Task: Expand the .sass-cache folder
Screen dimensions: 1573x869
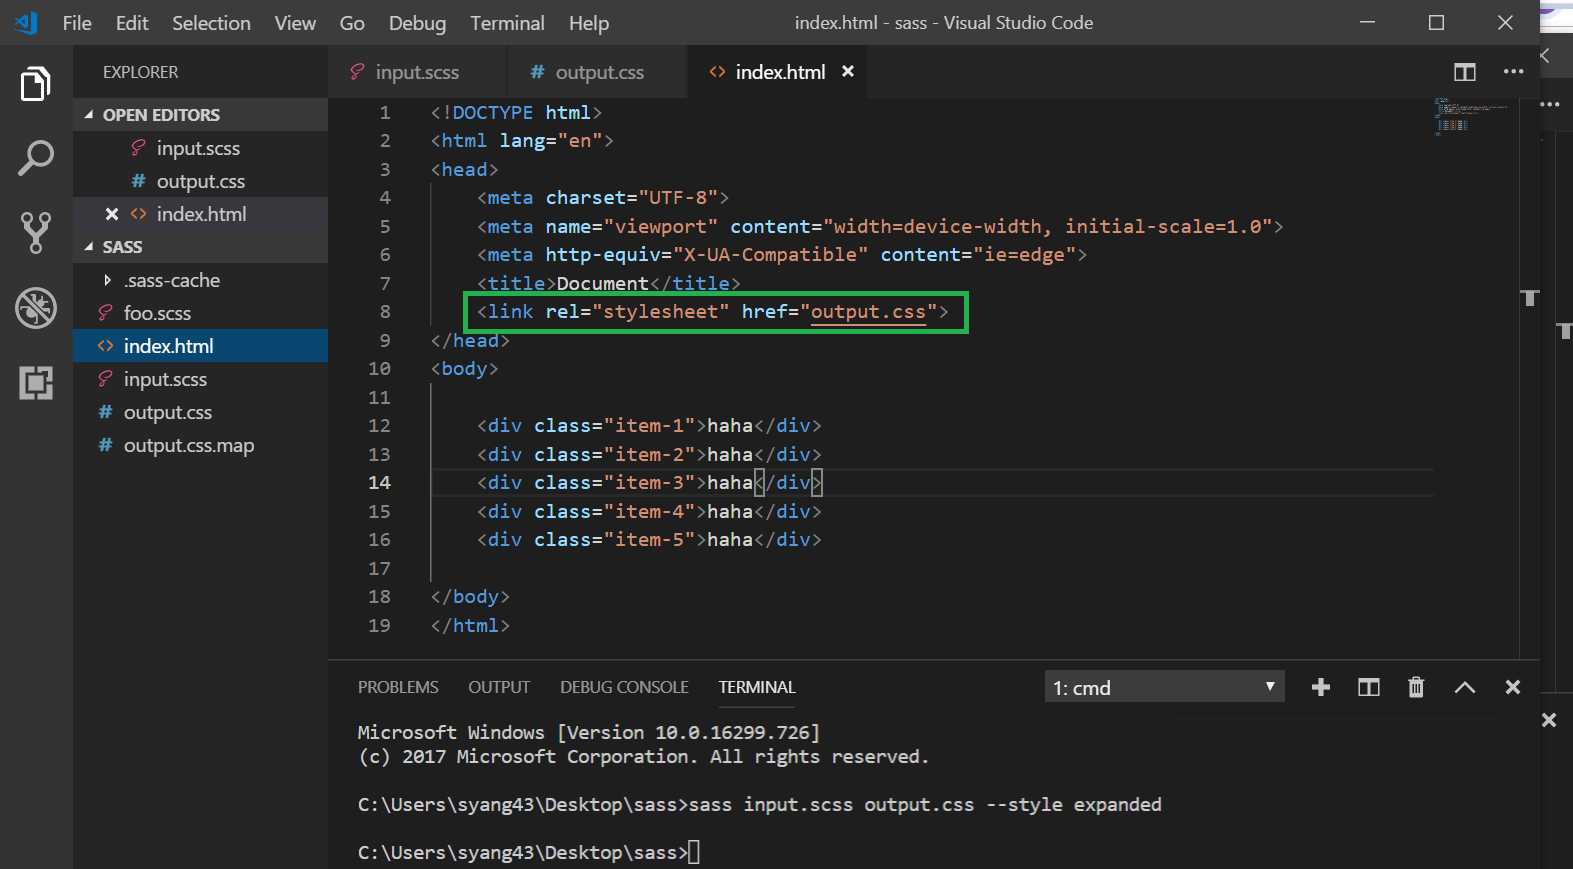Action: point(200,280)
